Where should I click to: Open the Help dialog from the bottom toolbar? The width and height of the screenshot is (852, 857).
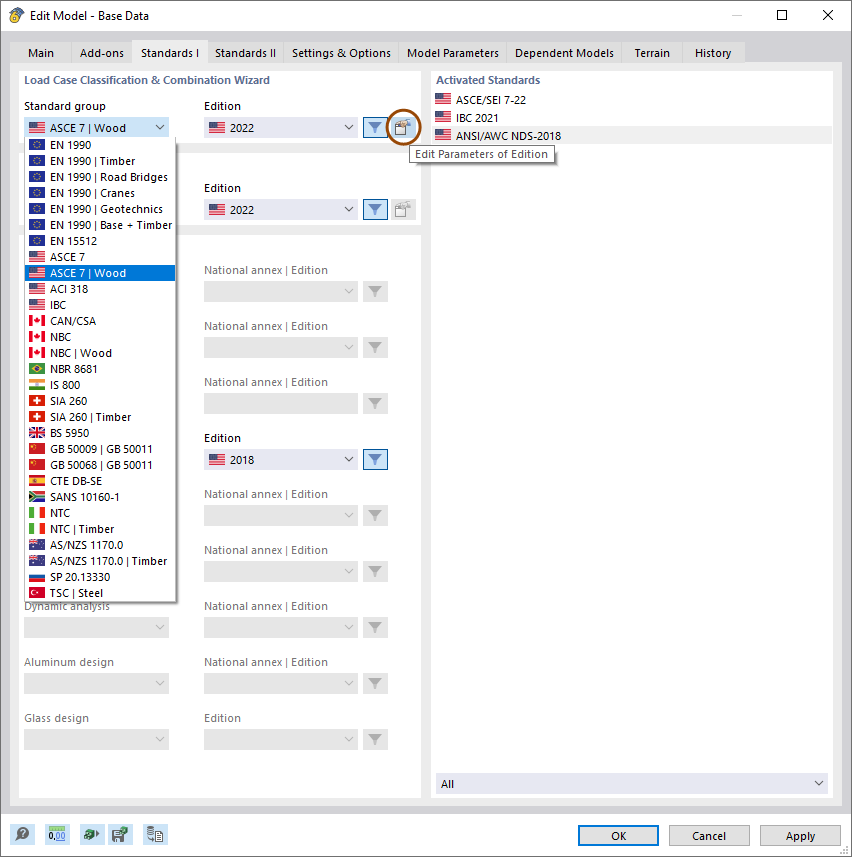coord(22,834)
